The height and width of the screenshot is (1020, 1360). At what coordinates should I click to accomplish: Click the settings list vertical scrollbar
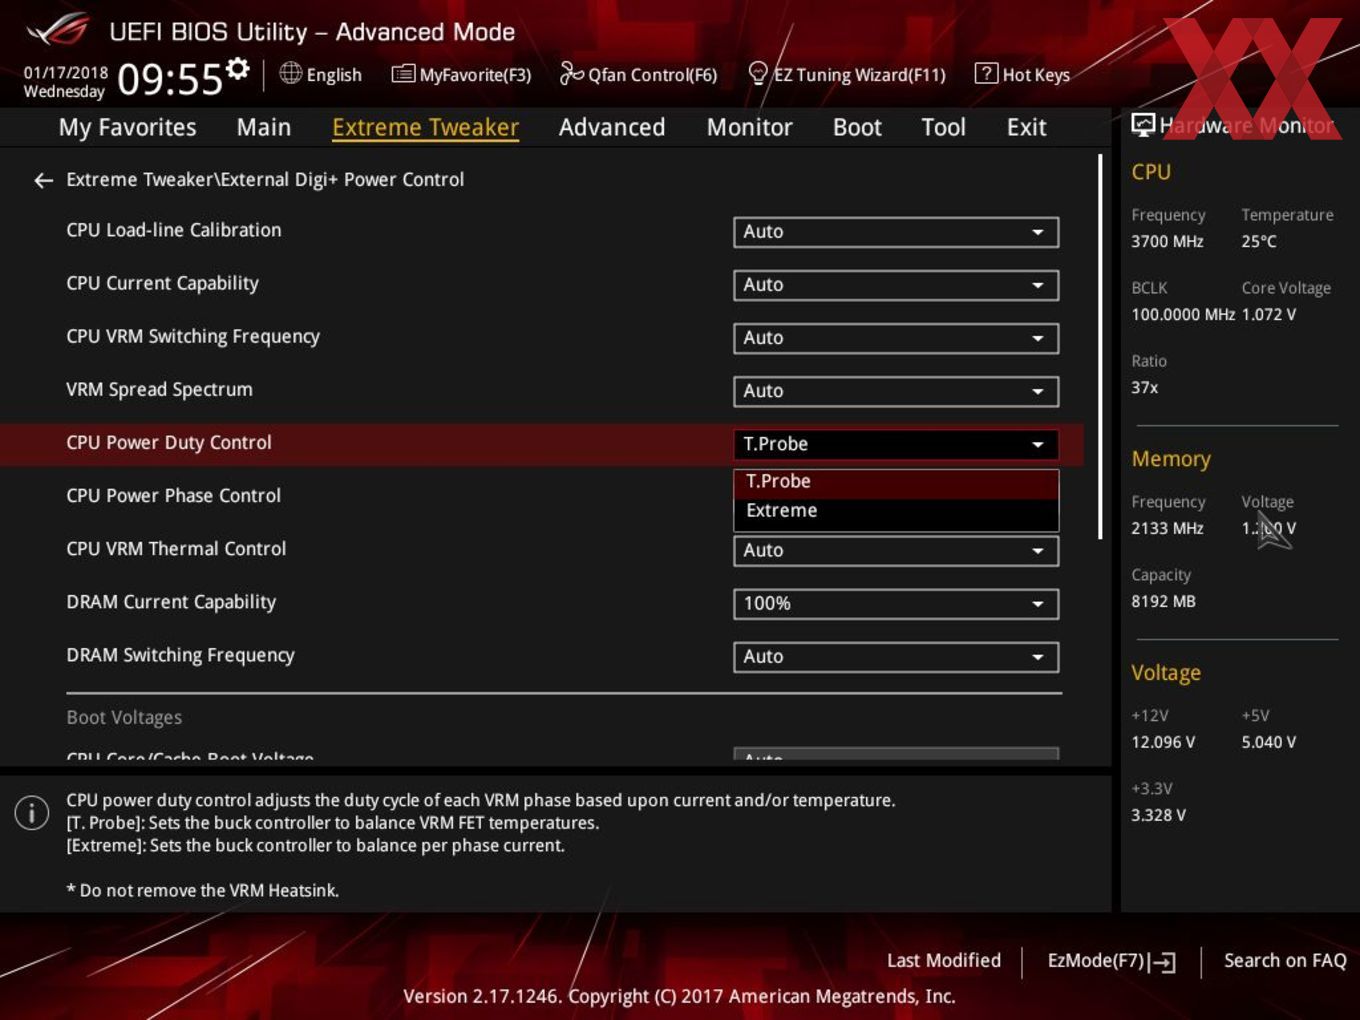coord(1100,346)
